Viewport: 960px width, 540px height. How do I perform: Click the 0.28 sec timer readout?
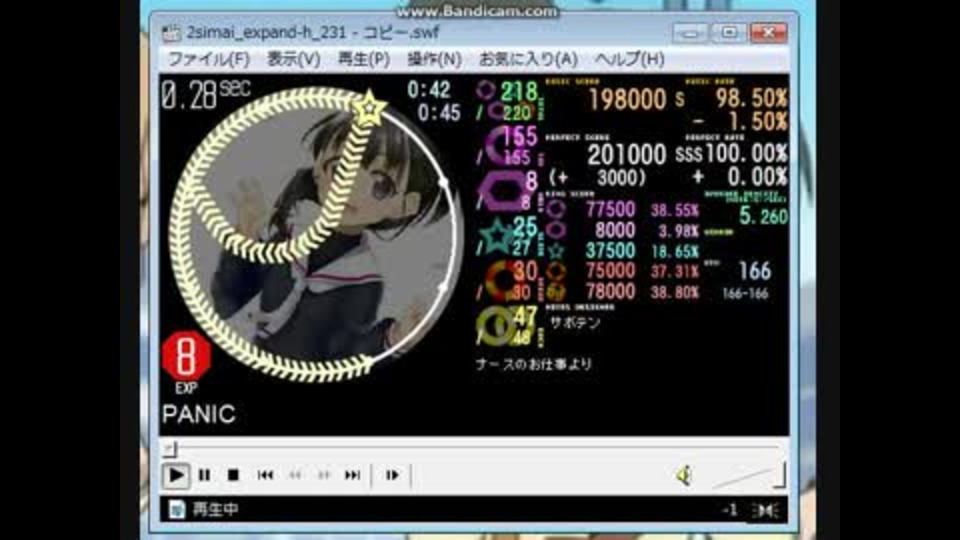206,95
